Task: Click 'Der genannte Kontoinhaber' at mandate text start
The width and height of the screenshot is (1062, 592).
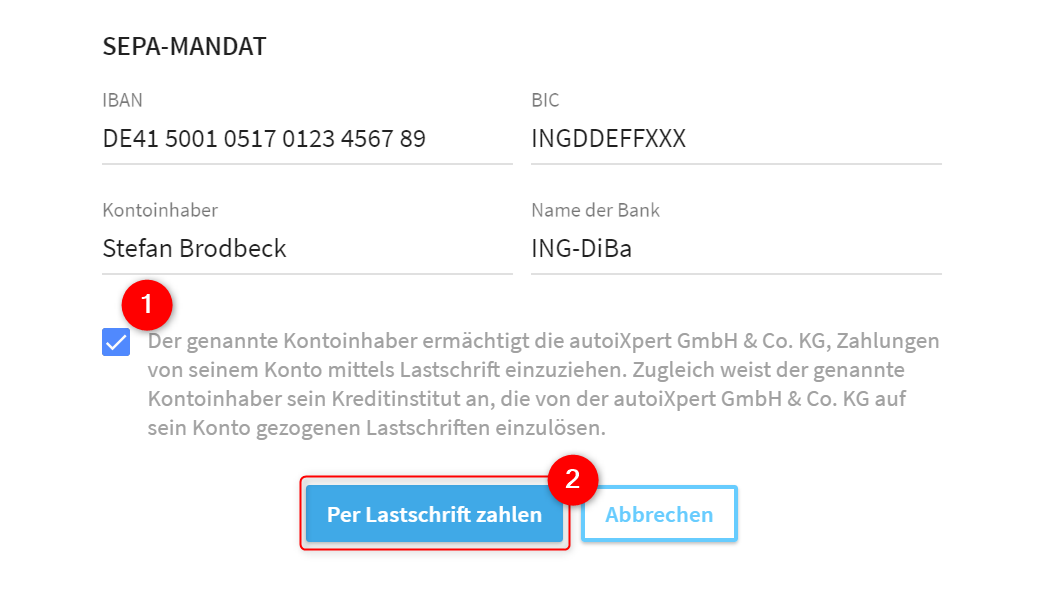Action: (282, 341)
